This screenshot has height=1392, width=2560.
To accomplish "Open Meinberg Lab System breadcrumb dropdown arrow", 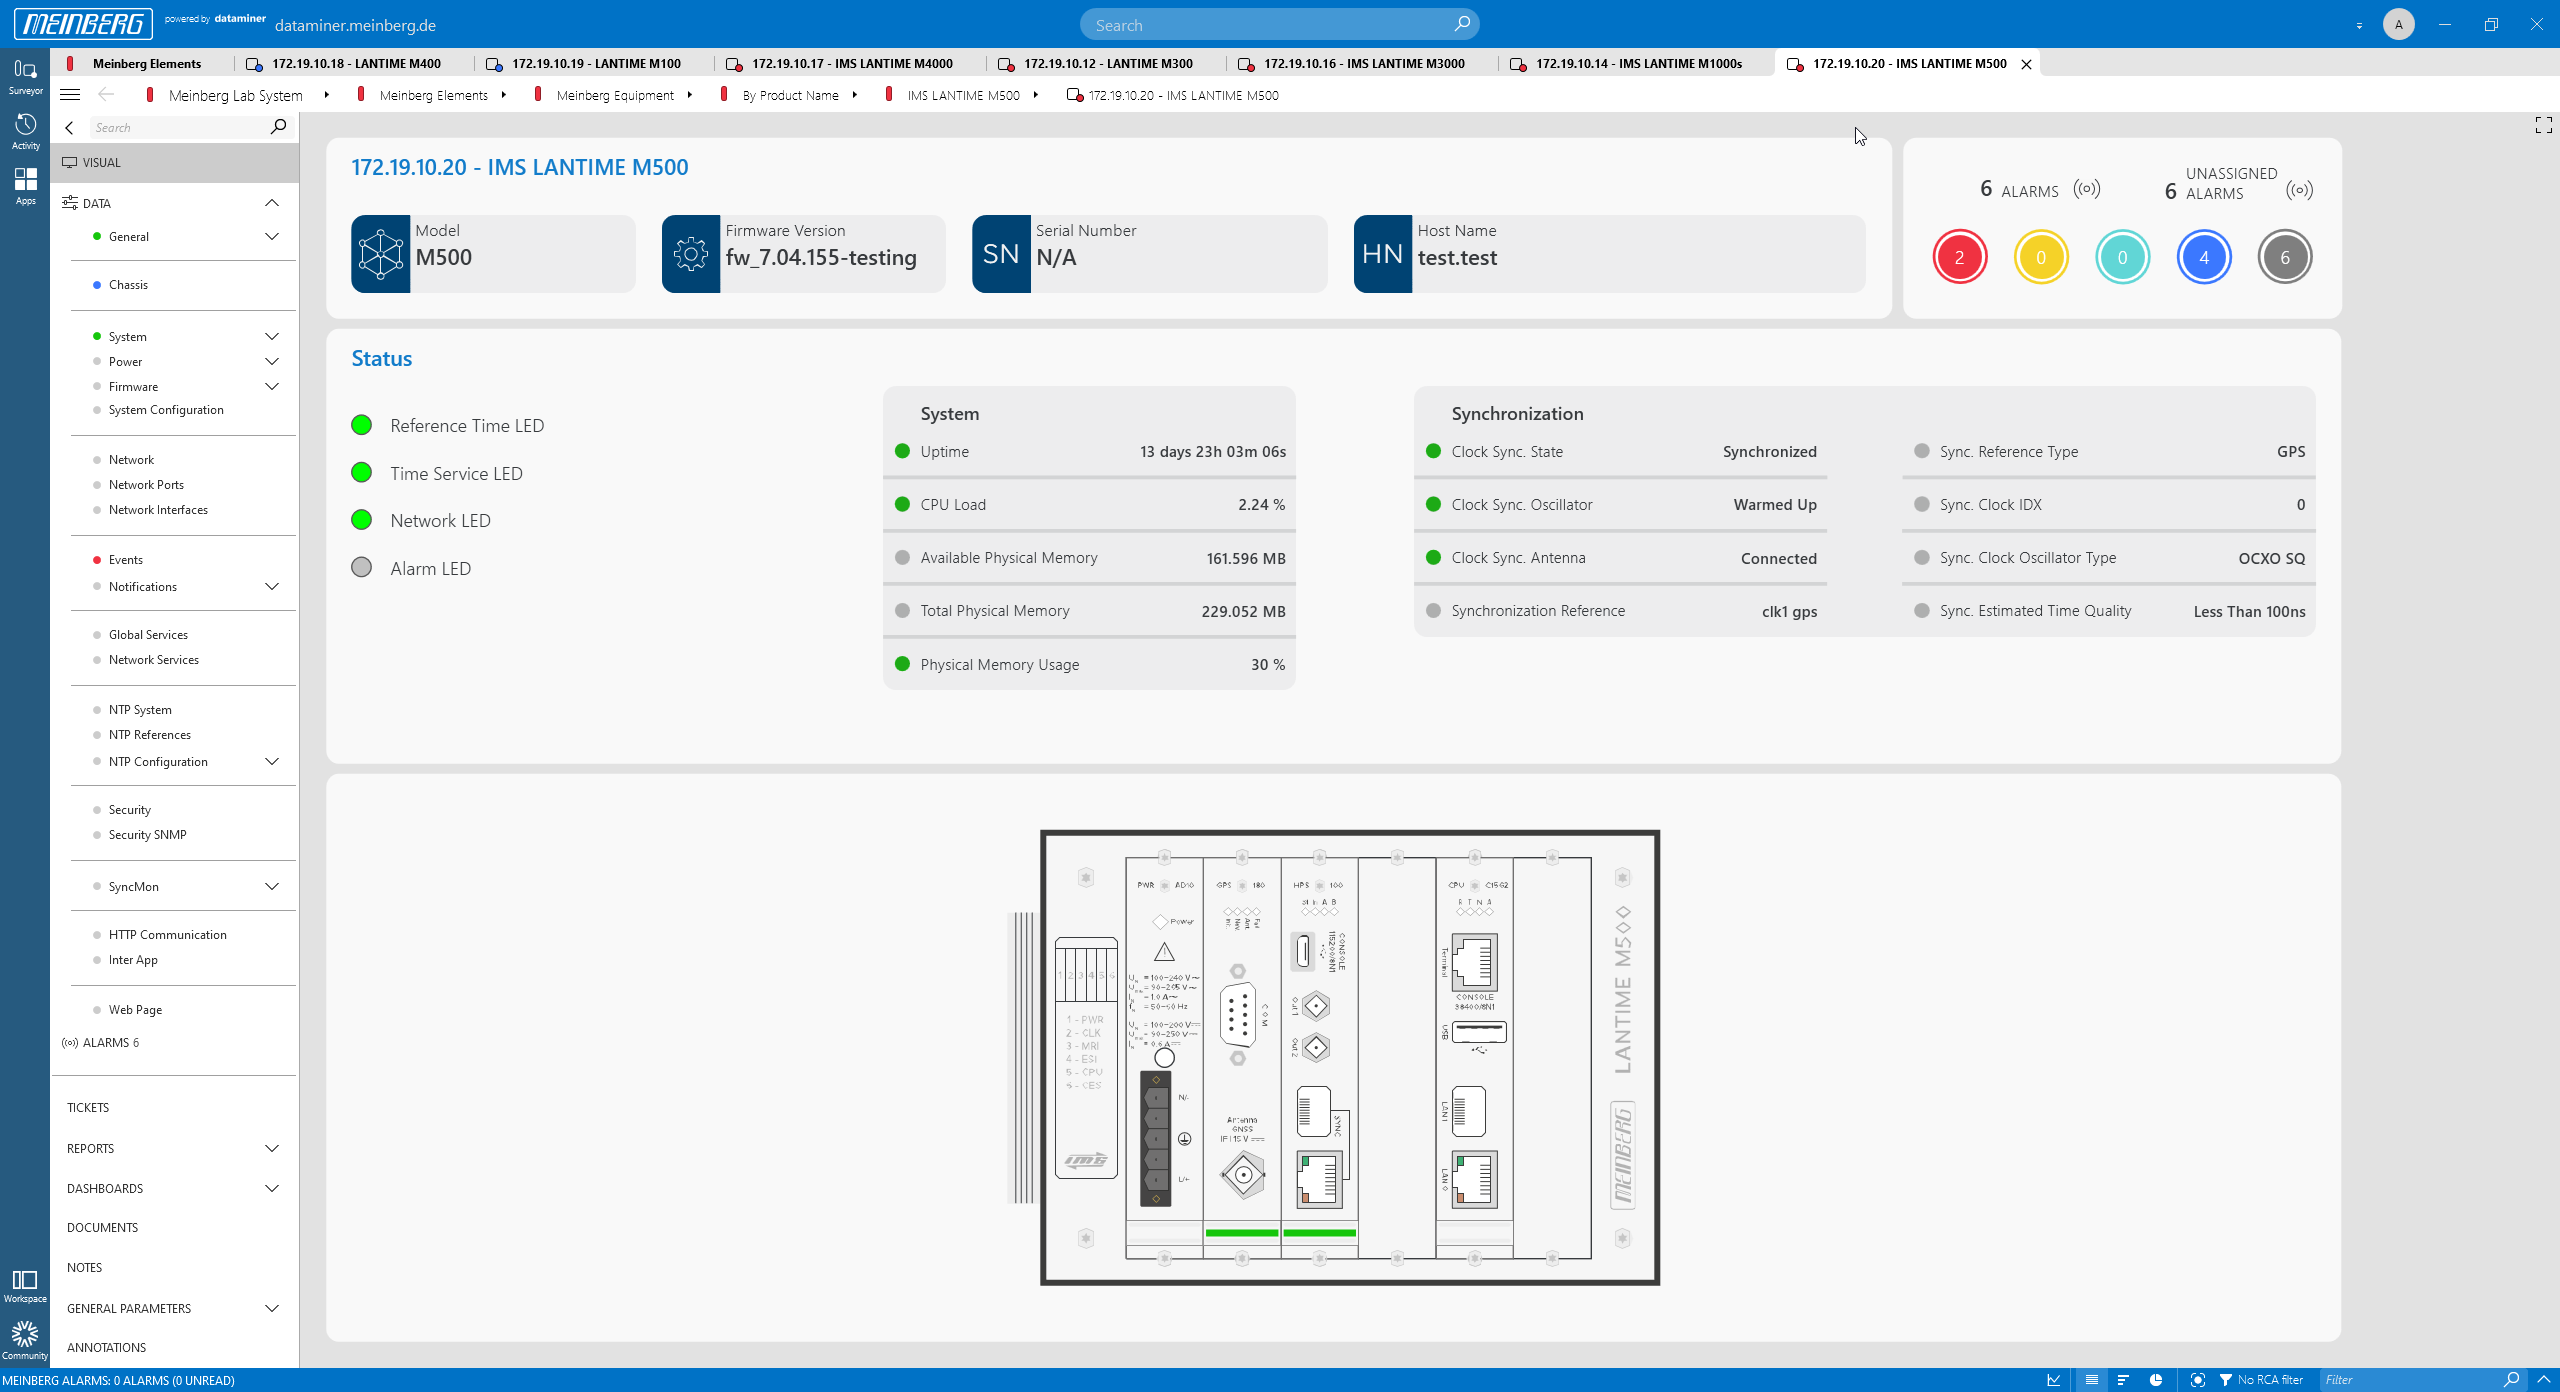I will click(327, 95).
